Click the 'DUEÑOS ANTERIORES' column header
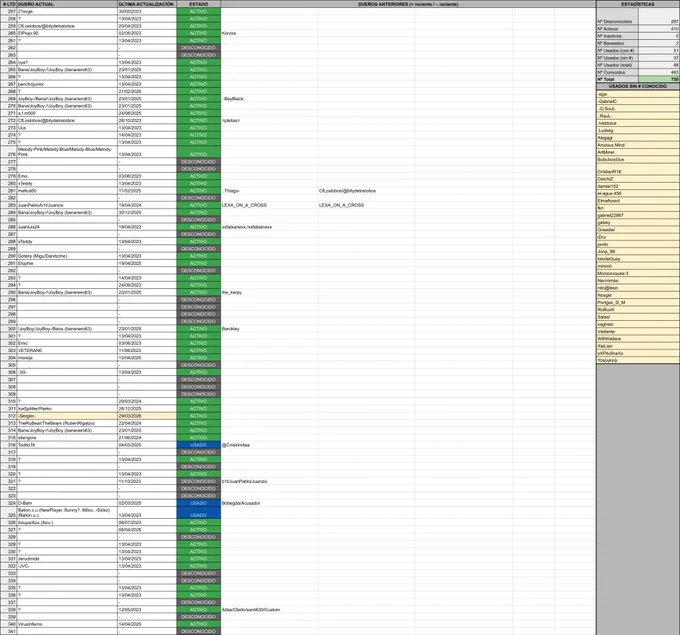The height and width of the screenshot is (635, 680). pyautogui.click(x=408, y=4)
